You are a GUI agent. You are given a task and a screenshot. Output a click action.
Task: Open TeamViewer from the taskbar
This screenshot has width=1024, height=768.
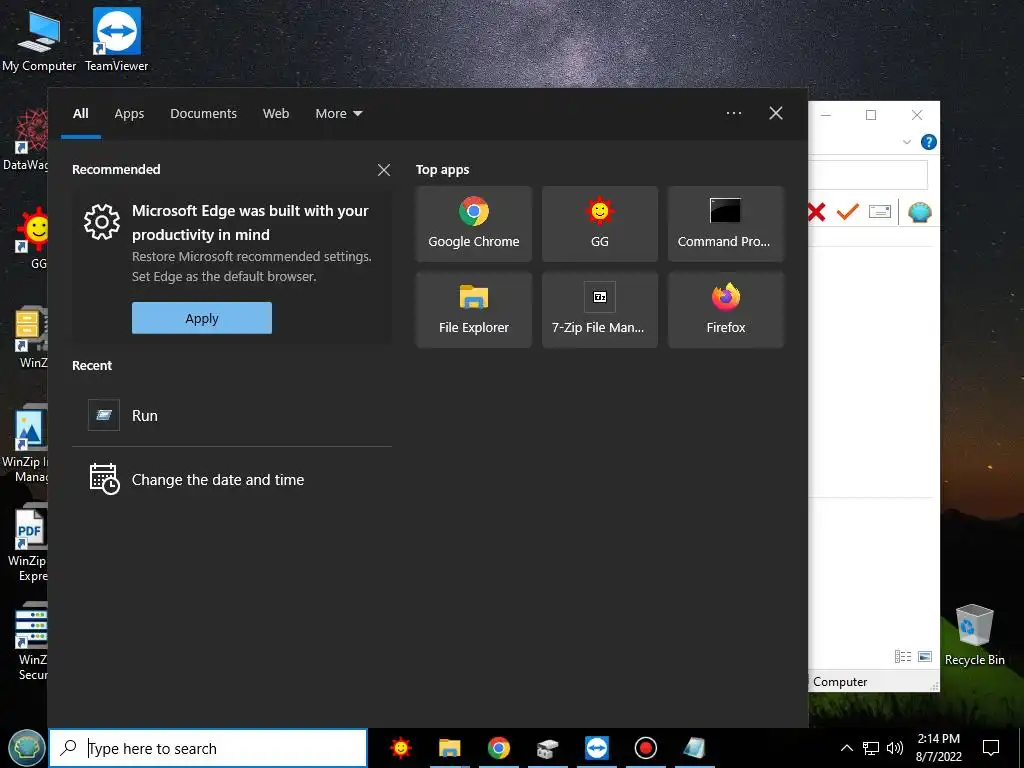596,748
